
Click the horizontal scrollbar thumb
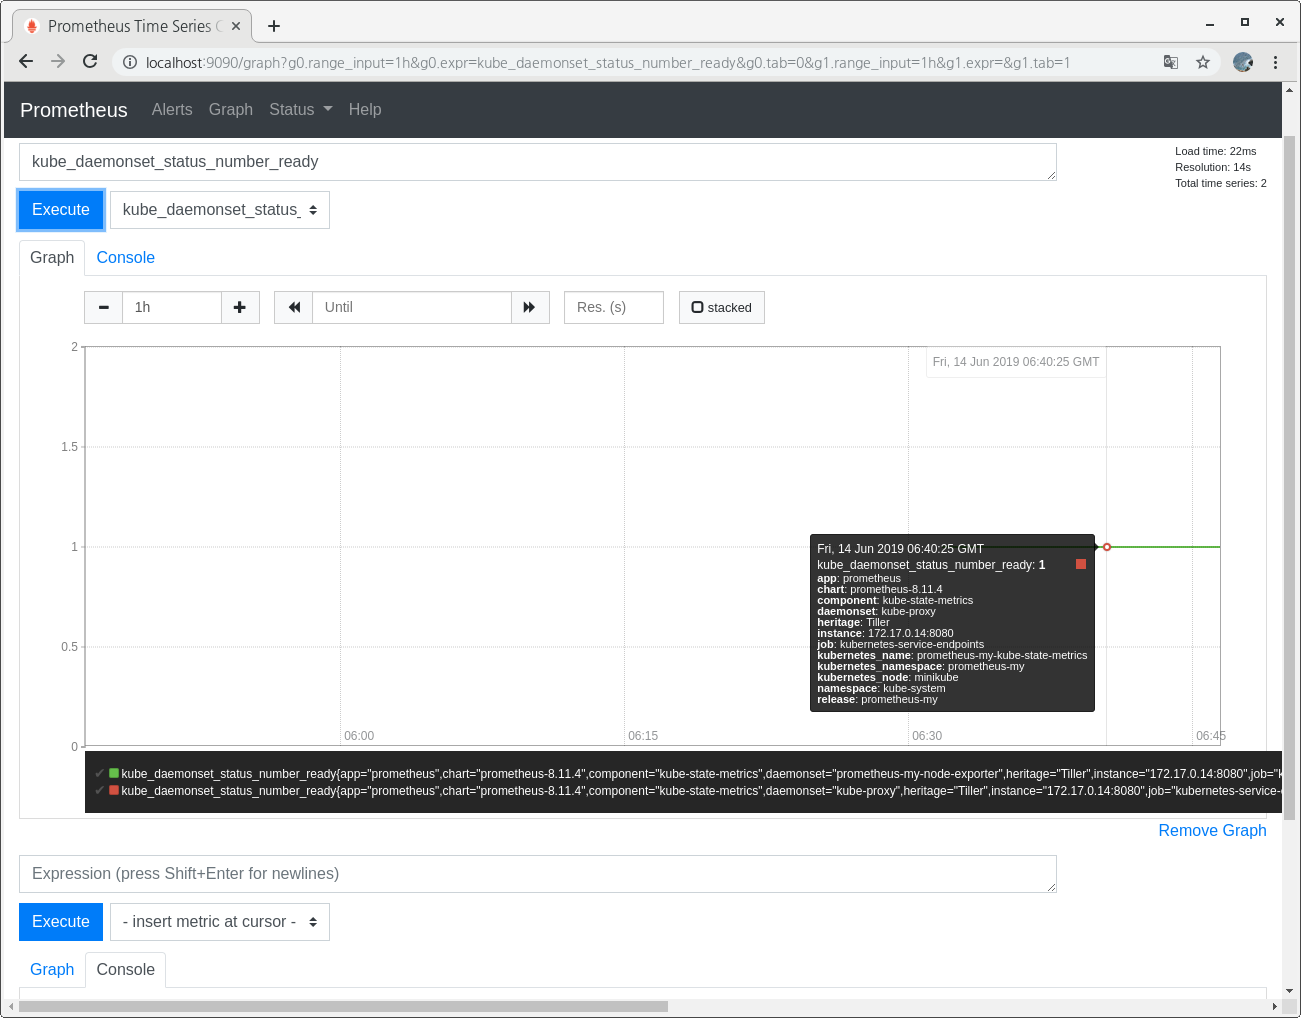[x=343, y=1006]
